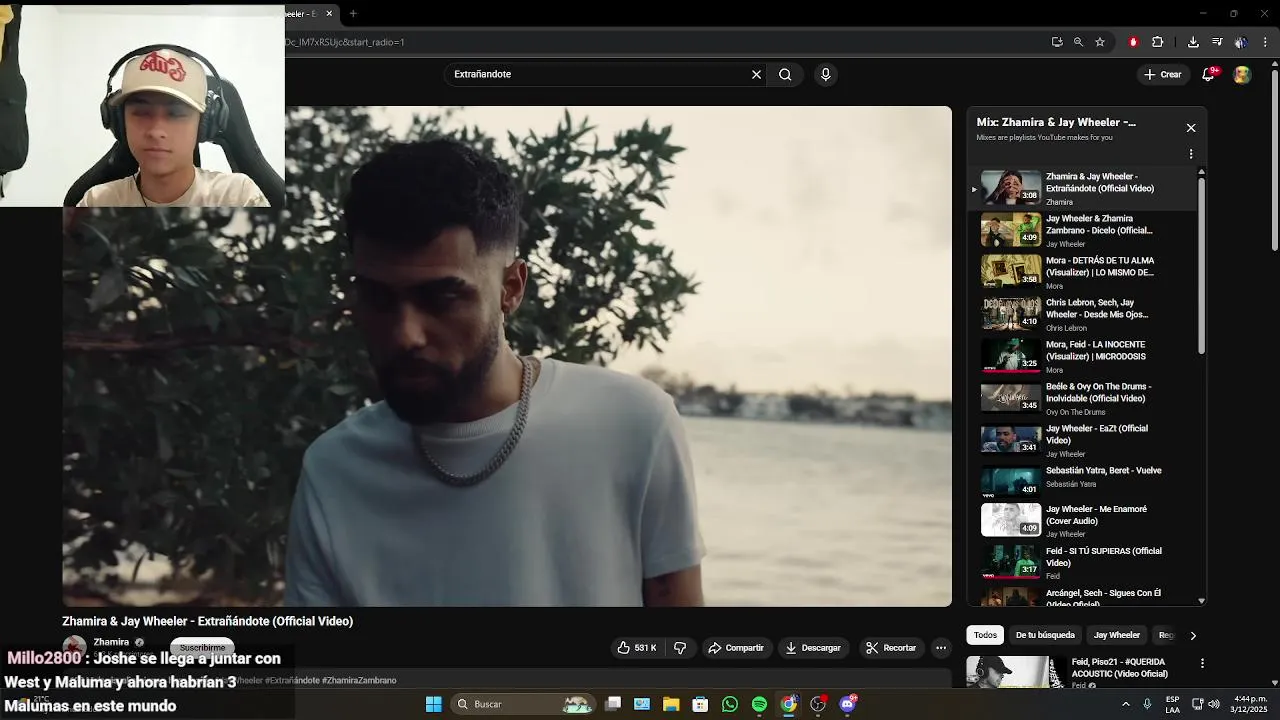Play Mora, Feid - LA INOCENTE

coord(1082,356)
